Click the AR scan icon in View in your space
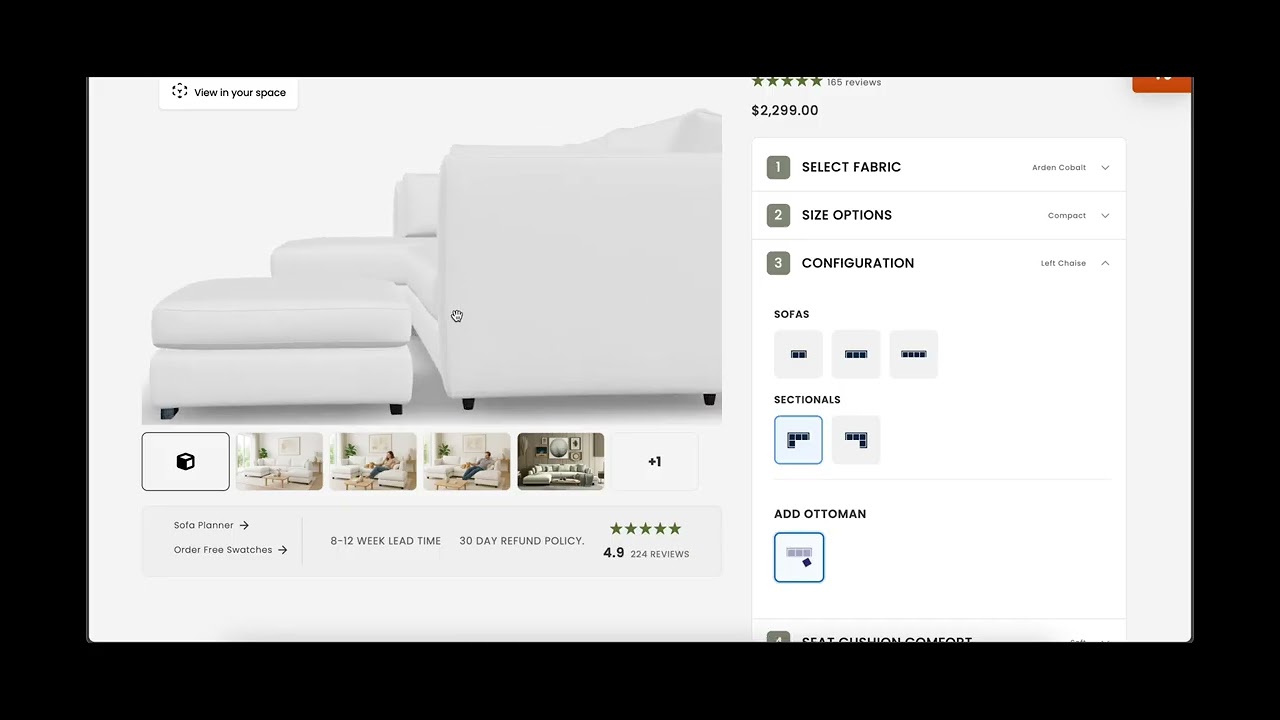 point(180,91)
